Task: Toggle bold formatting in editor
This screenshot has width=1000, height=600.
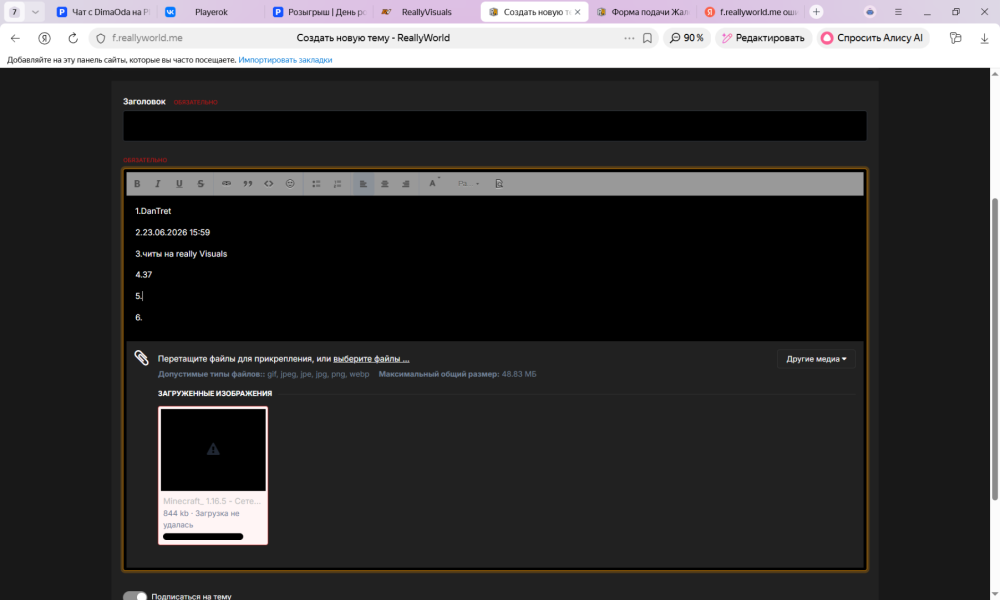Action: point(137,184)
